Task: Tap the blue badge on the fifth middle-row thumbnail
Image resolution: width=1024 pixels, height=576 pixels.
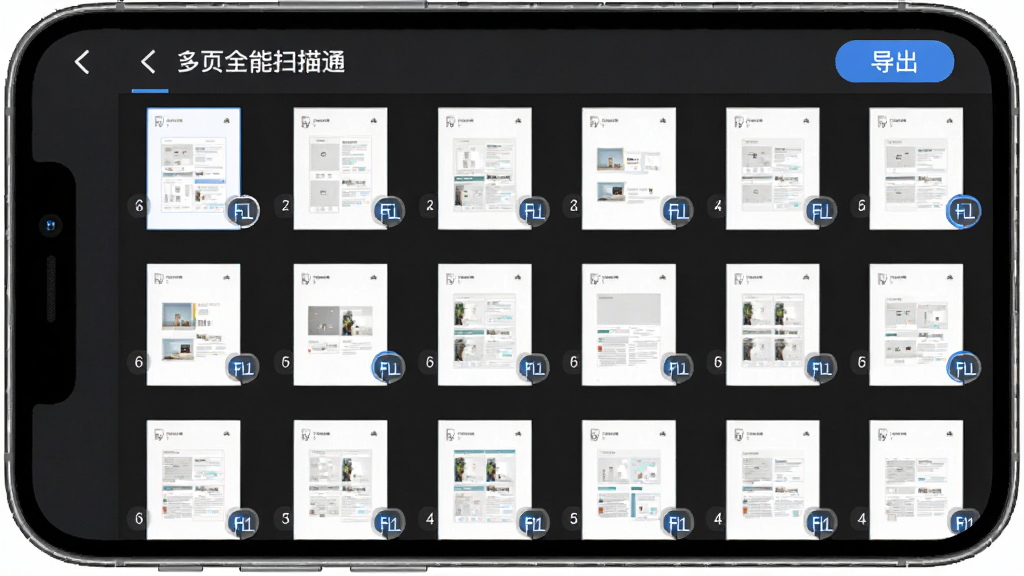Action: tap(821, 368)
